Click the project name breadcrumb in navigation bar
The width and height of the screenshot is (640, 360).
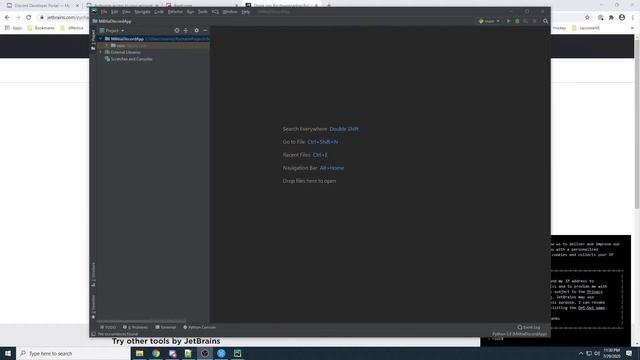pos(112,21)
